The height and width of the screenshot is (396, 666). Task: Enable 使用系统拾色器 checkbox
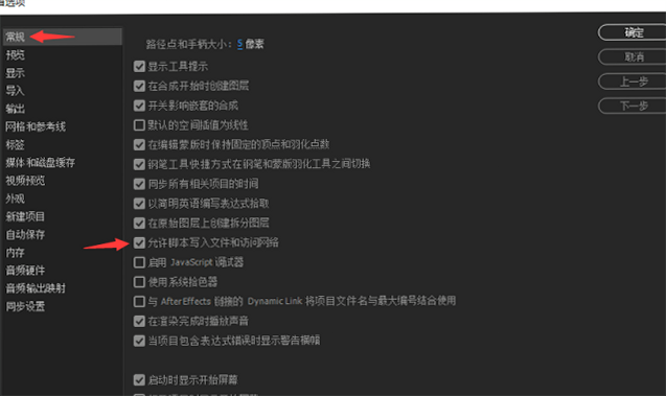tap(139, 282)
